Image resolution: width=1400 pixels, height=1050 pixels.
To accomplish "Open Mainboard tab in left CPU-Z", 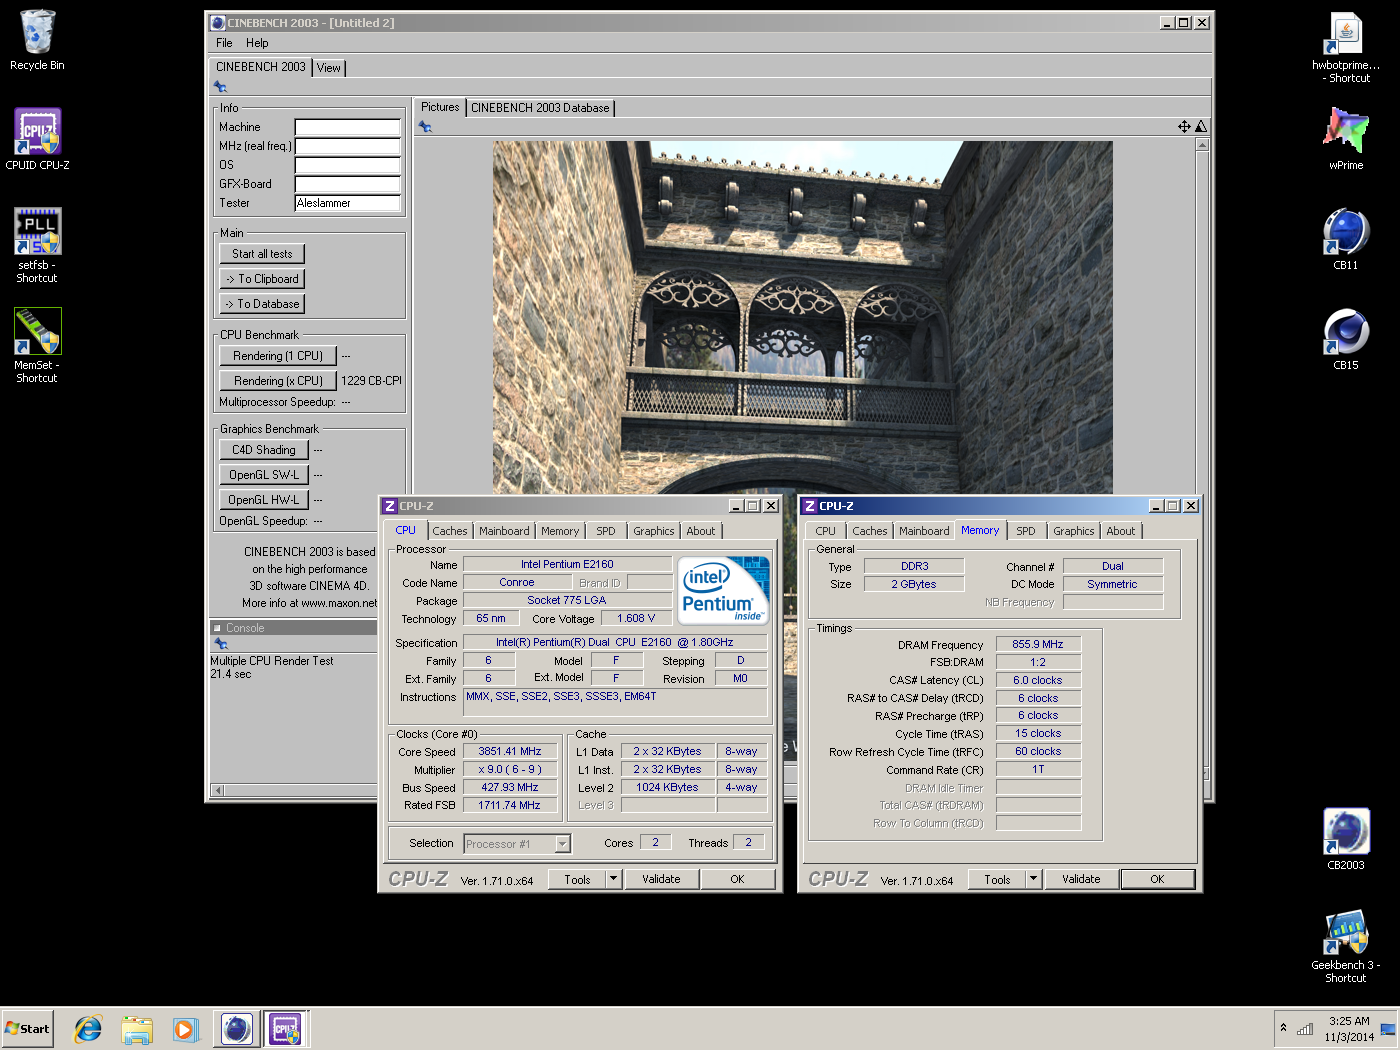I will (x=504, y=531).
